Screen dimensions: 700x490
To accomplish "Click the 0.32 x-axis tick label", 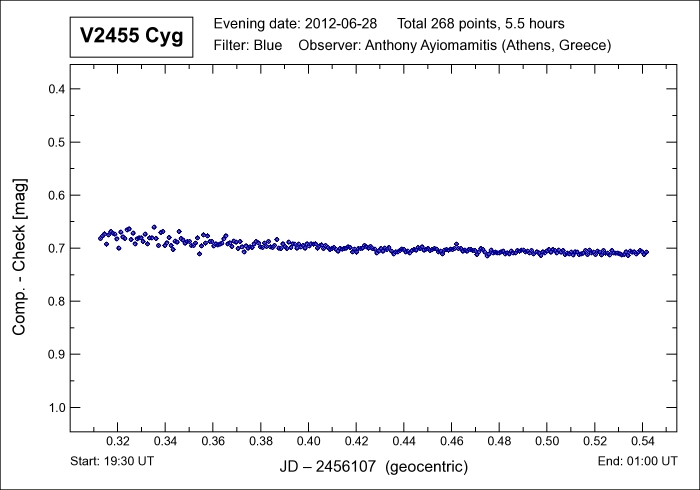I will pyautogui.click(x=118, y=440).
